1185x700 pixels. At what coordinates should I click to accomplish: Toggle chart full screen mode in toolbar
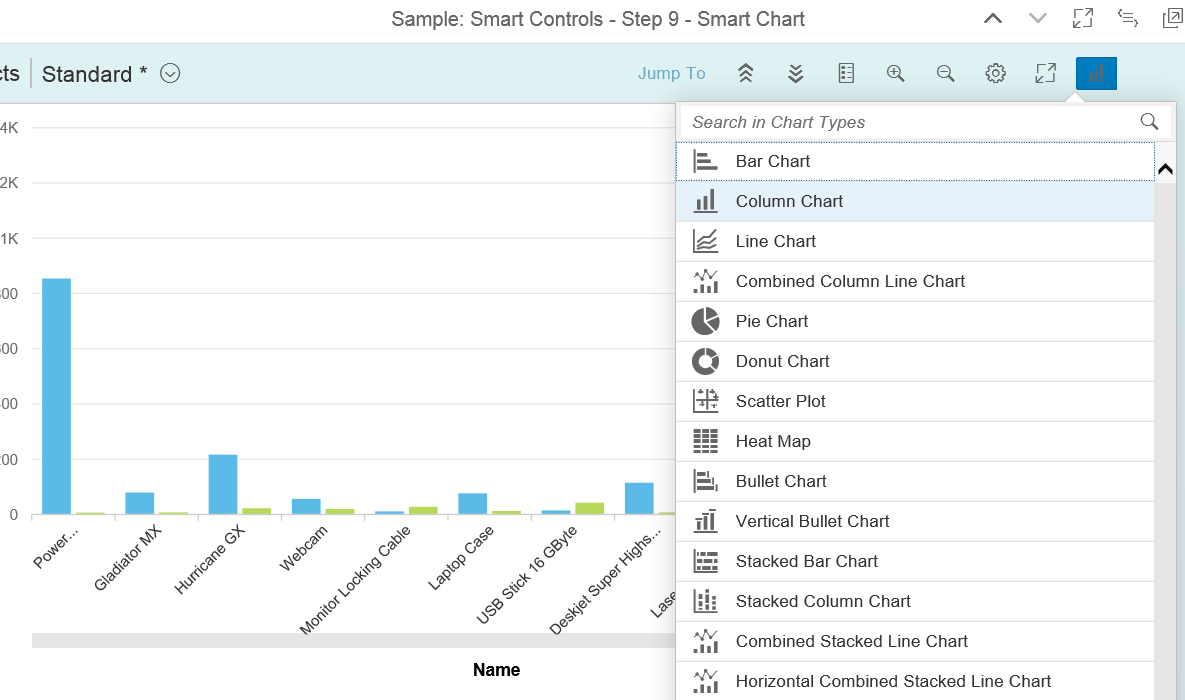tap(1045, 73)
